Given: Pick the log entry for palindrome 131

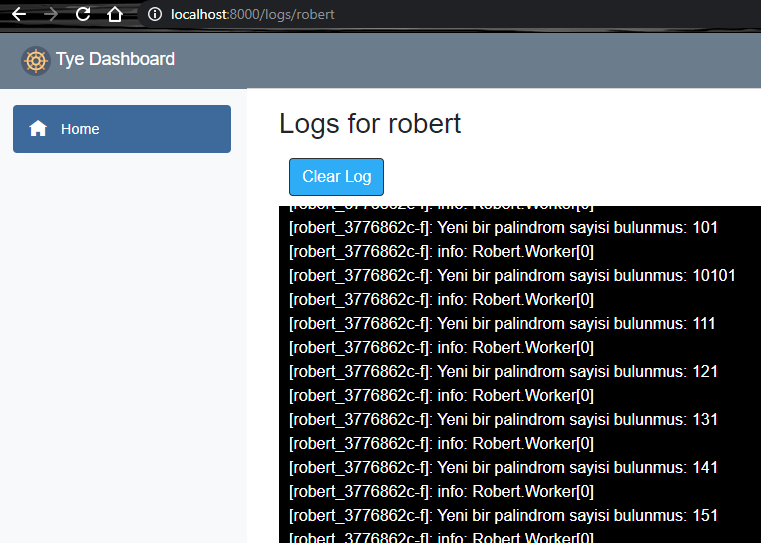Looking at the screenshot, I should [x=503, y=420].
